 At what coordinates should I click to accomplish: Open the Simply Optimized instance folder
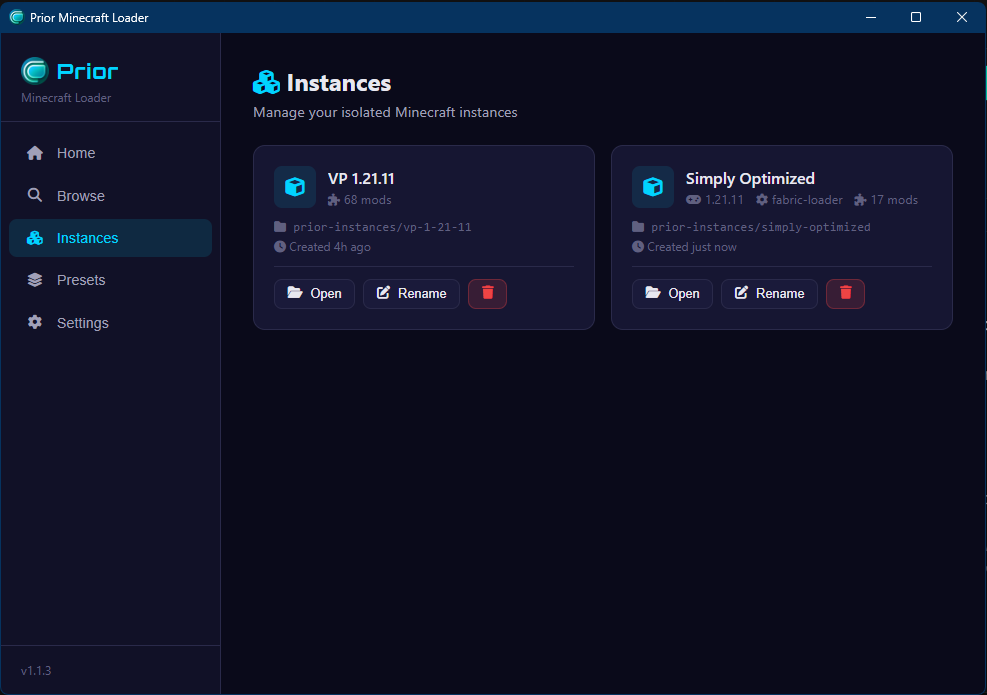(672, 293)
